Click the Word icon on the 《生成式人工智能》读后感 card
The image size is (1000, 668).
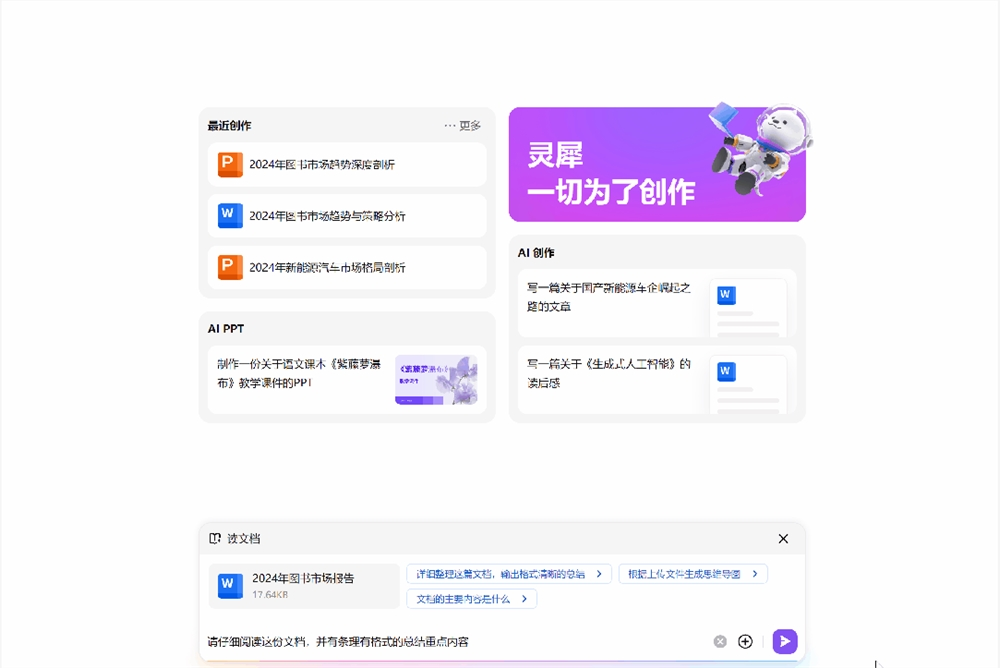click(724, 372)
